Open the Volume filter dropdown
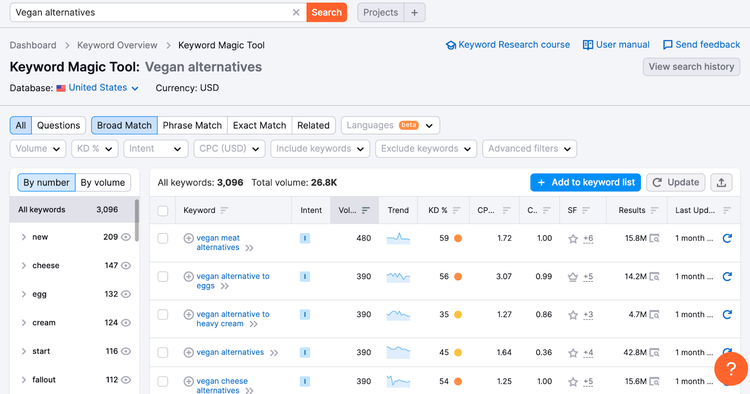This screenshot has width=750, height=394. 38,149
